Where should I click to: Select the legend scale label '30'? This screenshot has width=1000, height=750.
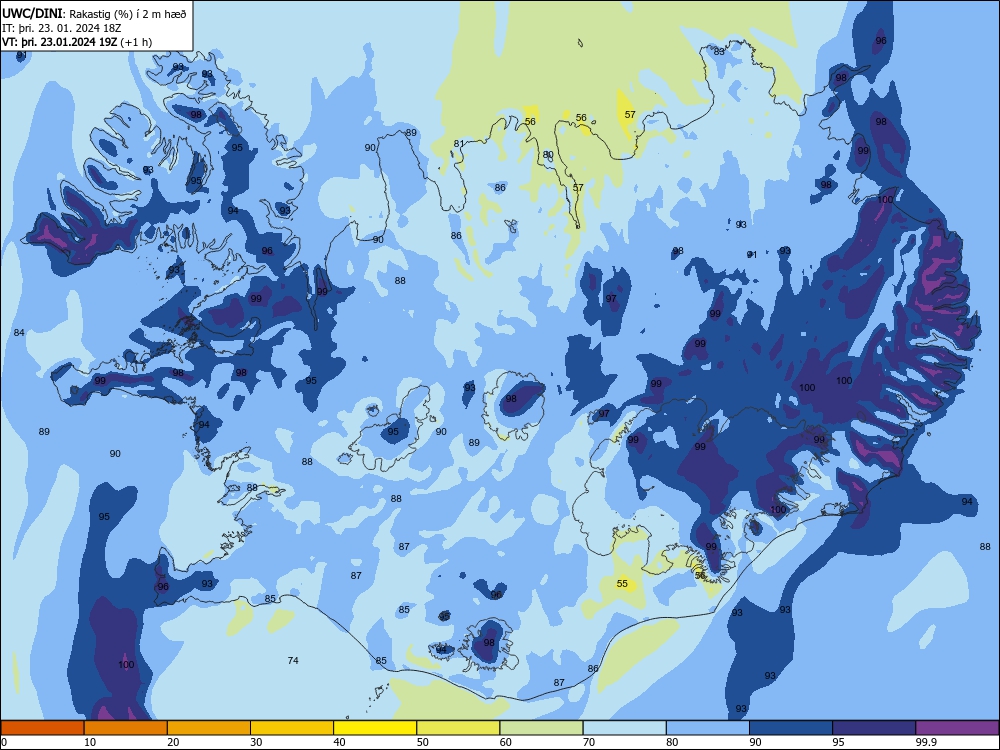[256, 742]
